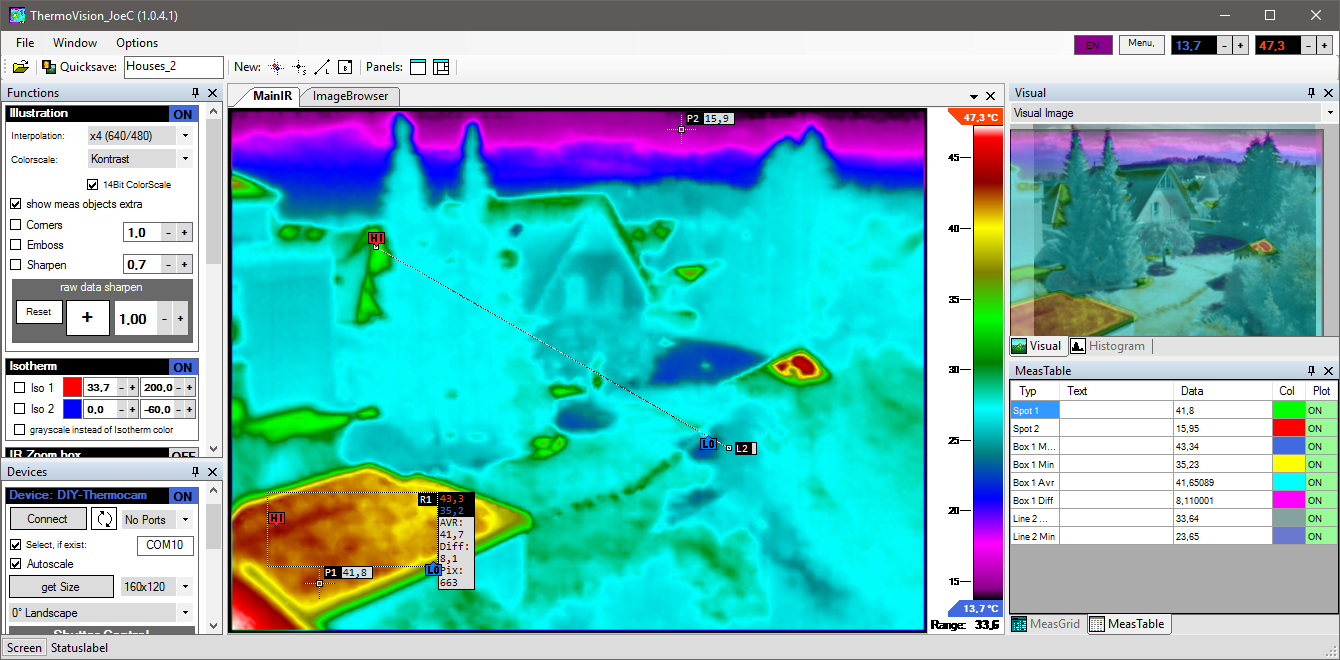Viewport: 1340px width, 660px height.
Task: Click the open file folder icon
Action: 20,67
